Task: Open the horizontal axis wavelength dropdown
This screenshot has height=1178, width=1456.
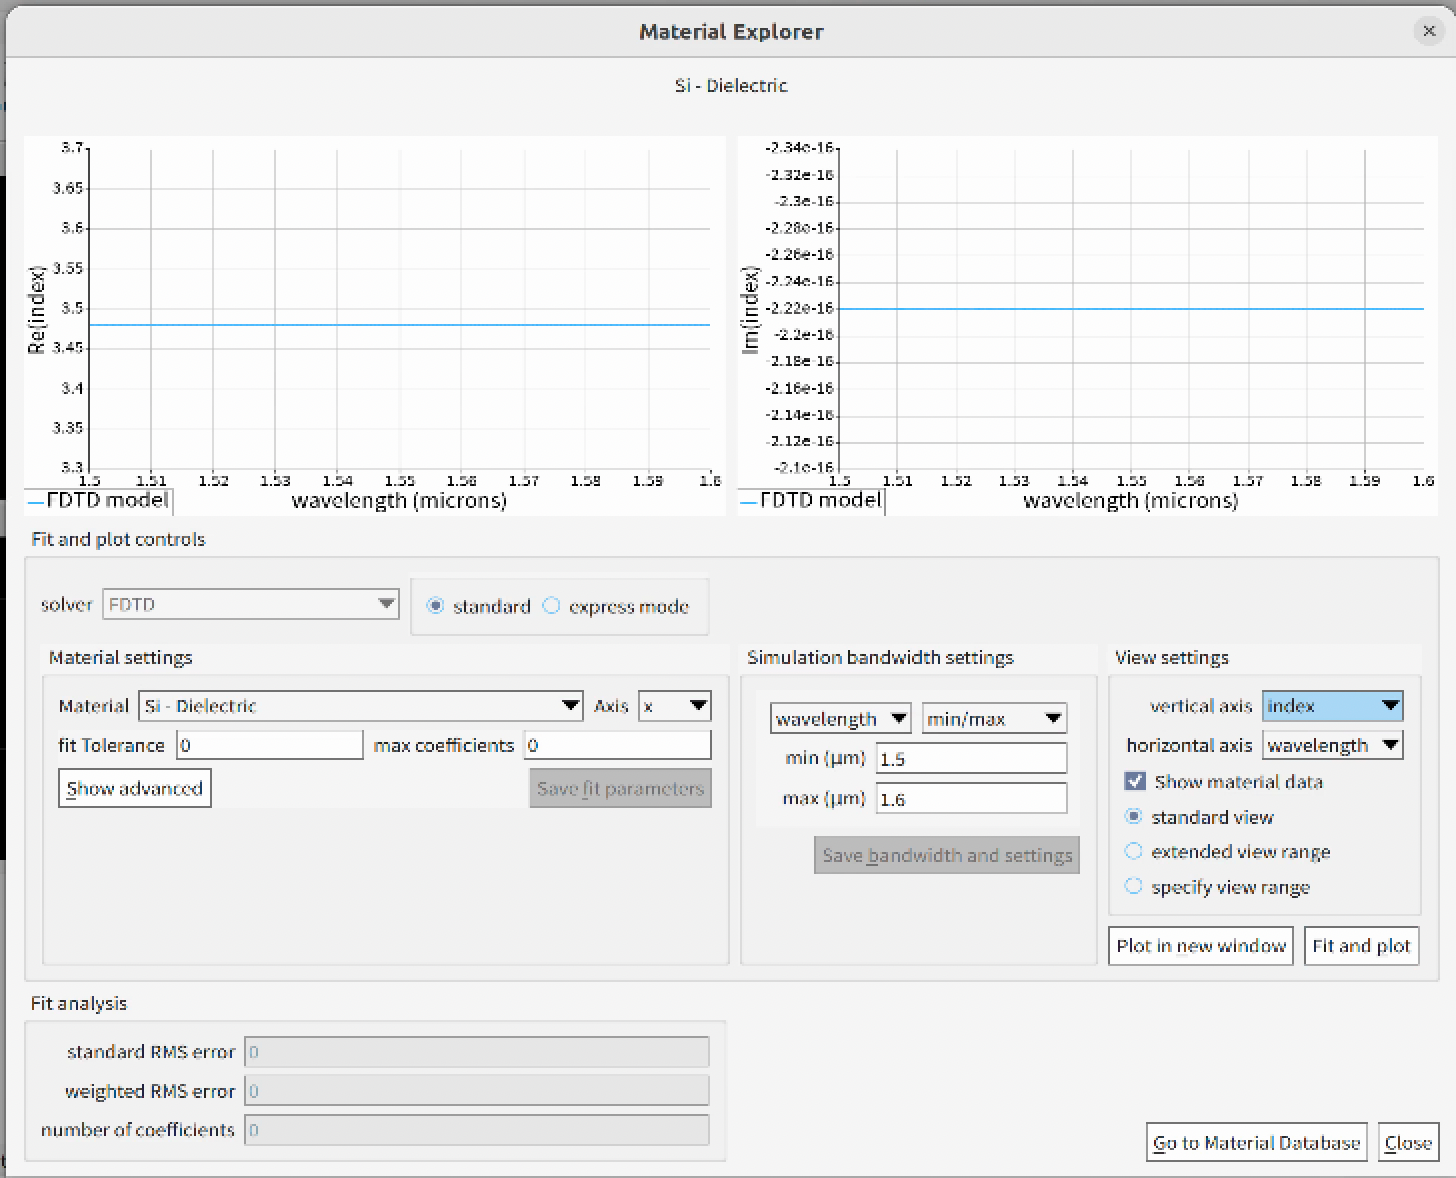Action: coord(1332,745)
